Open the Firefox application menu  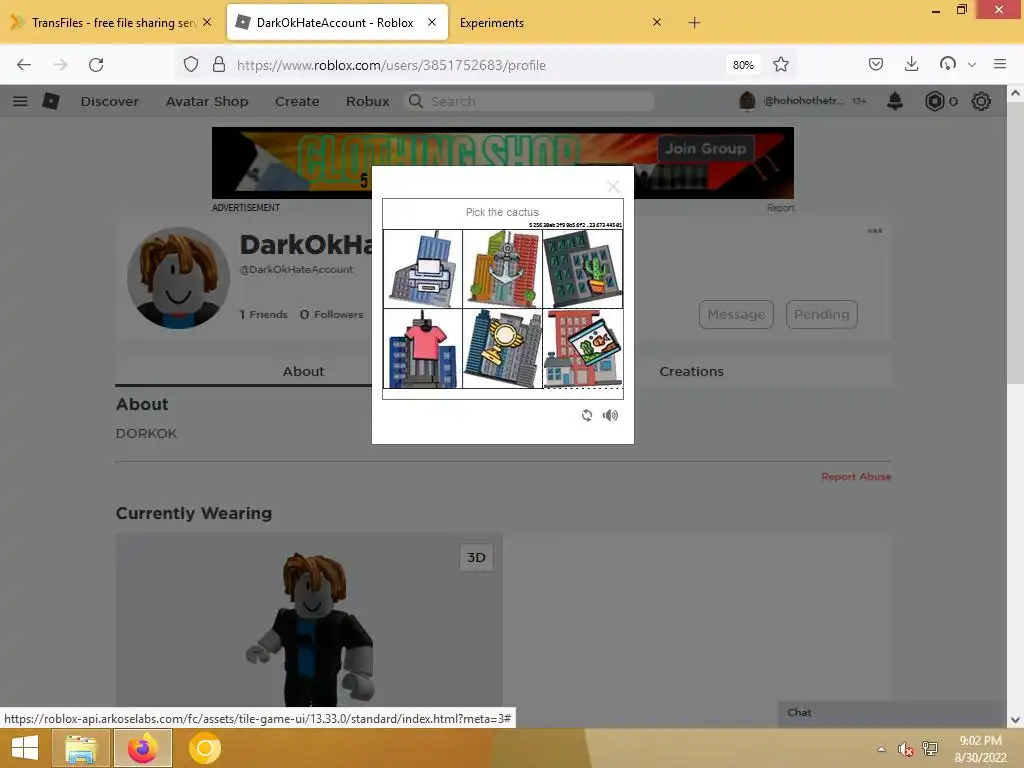point(1000,64)
